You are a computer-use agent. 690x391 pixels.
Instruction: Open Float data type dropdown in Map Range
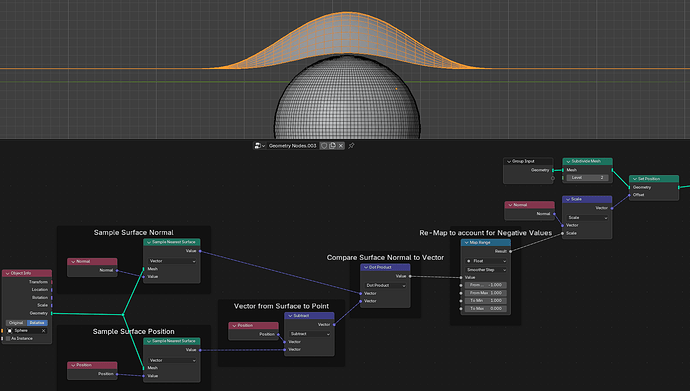click(486, 261)
